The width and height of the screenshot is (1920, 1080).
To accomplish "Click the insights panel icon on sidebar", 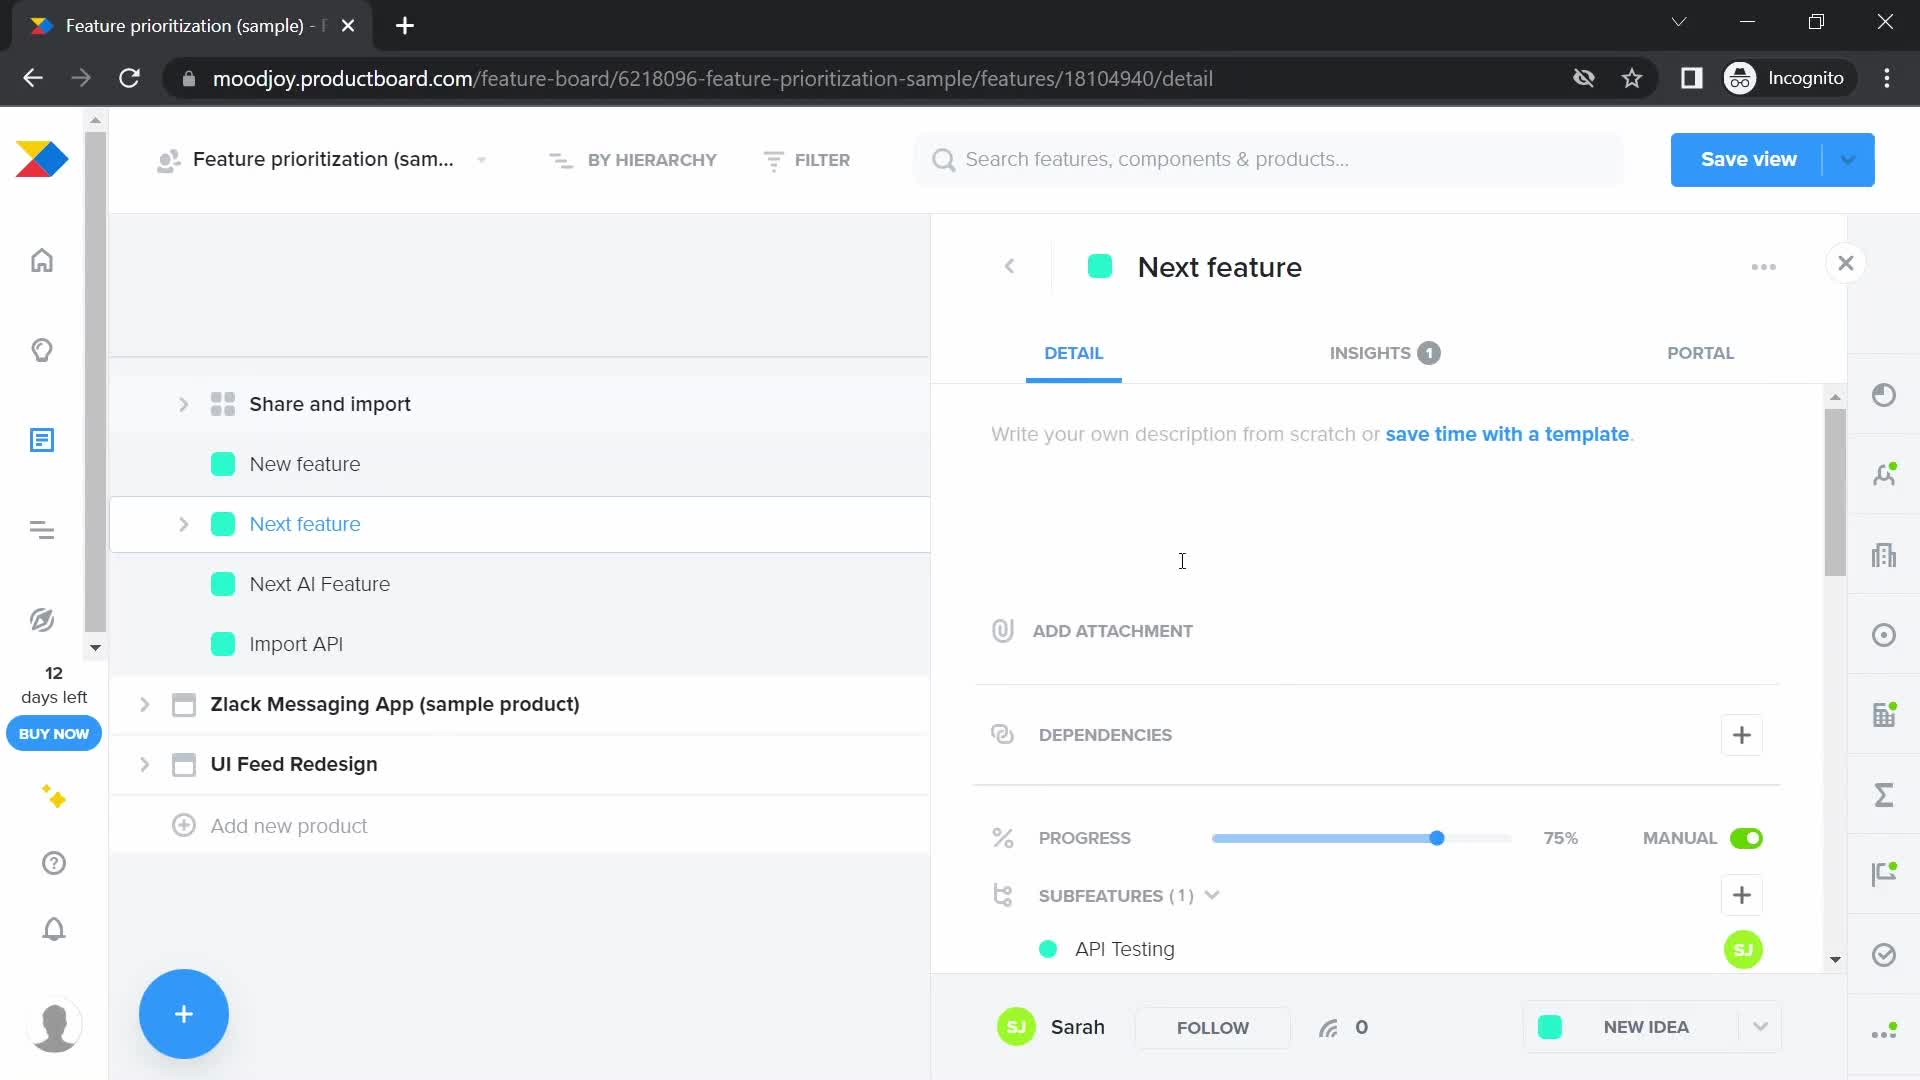I will pos(41,351).
